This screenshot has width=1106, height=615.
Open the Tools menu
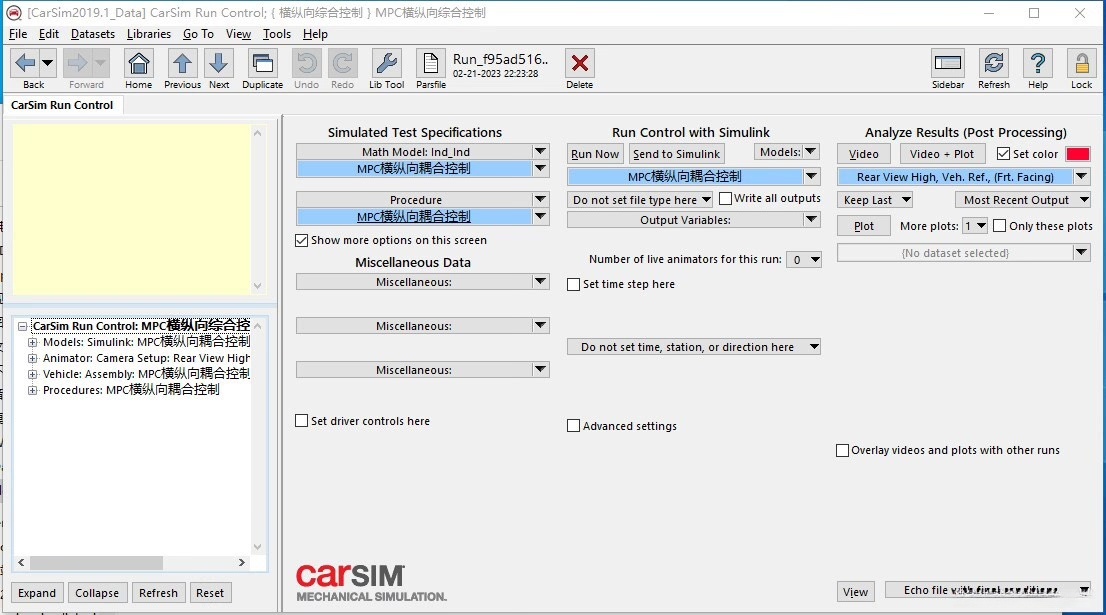click(276, 34)
